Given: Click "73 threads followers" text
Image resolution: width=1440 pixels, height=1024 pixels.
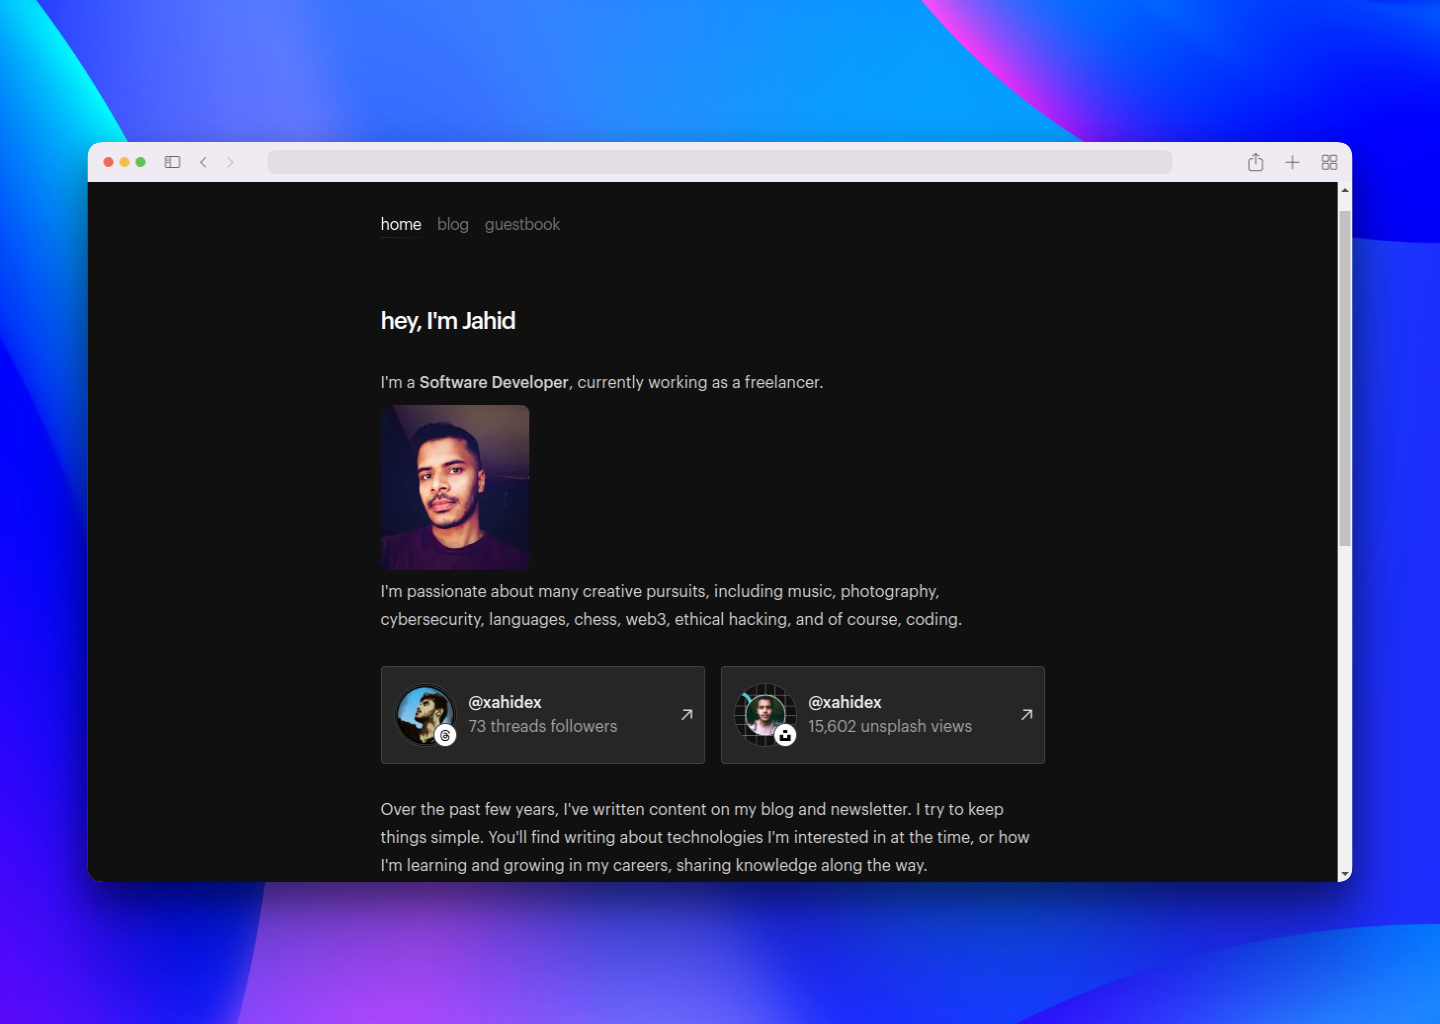Looking at the screenshot, I should [543, 726].
